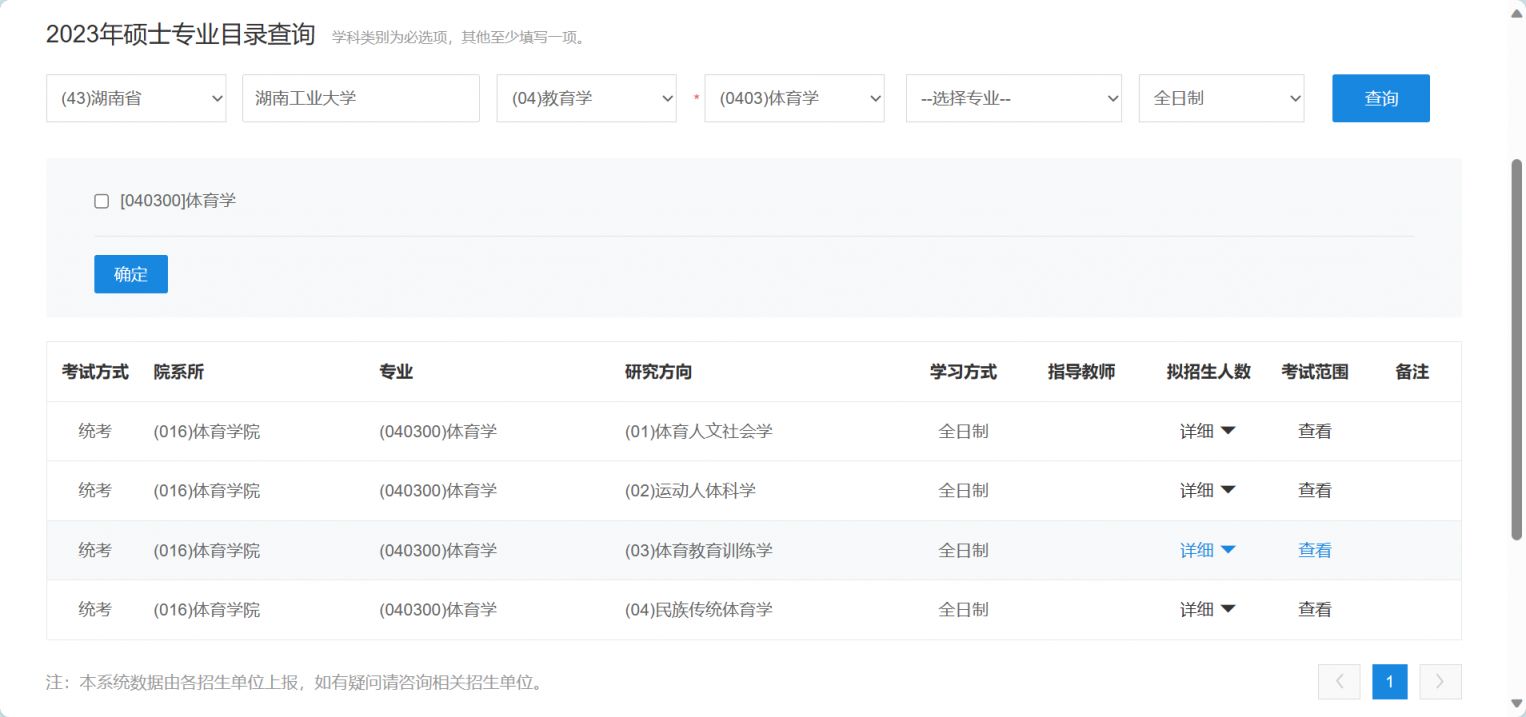Screen dimensions: 1526x717
Task: Select page 1 in pagination
Action: click(x=1390, y=682)
